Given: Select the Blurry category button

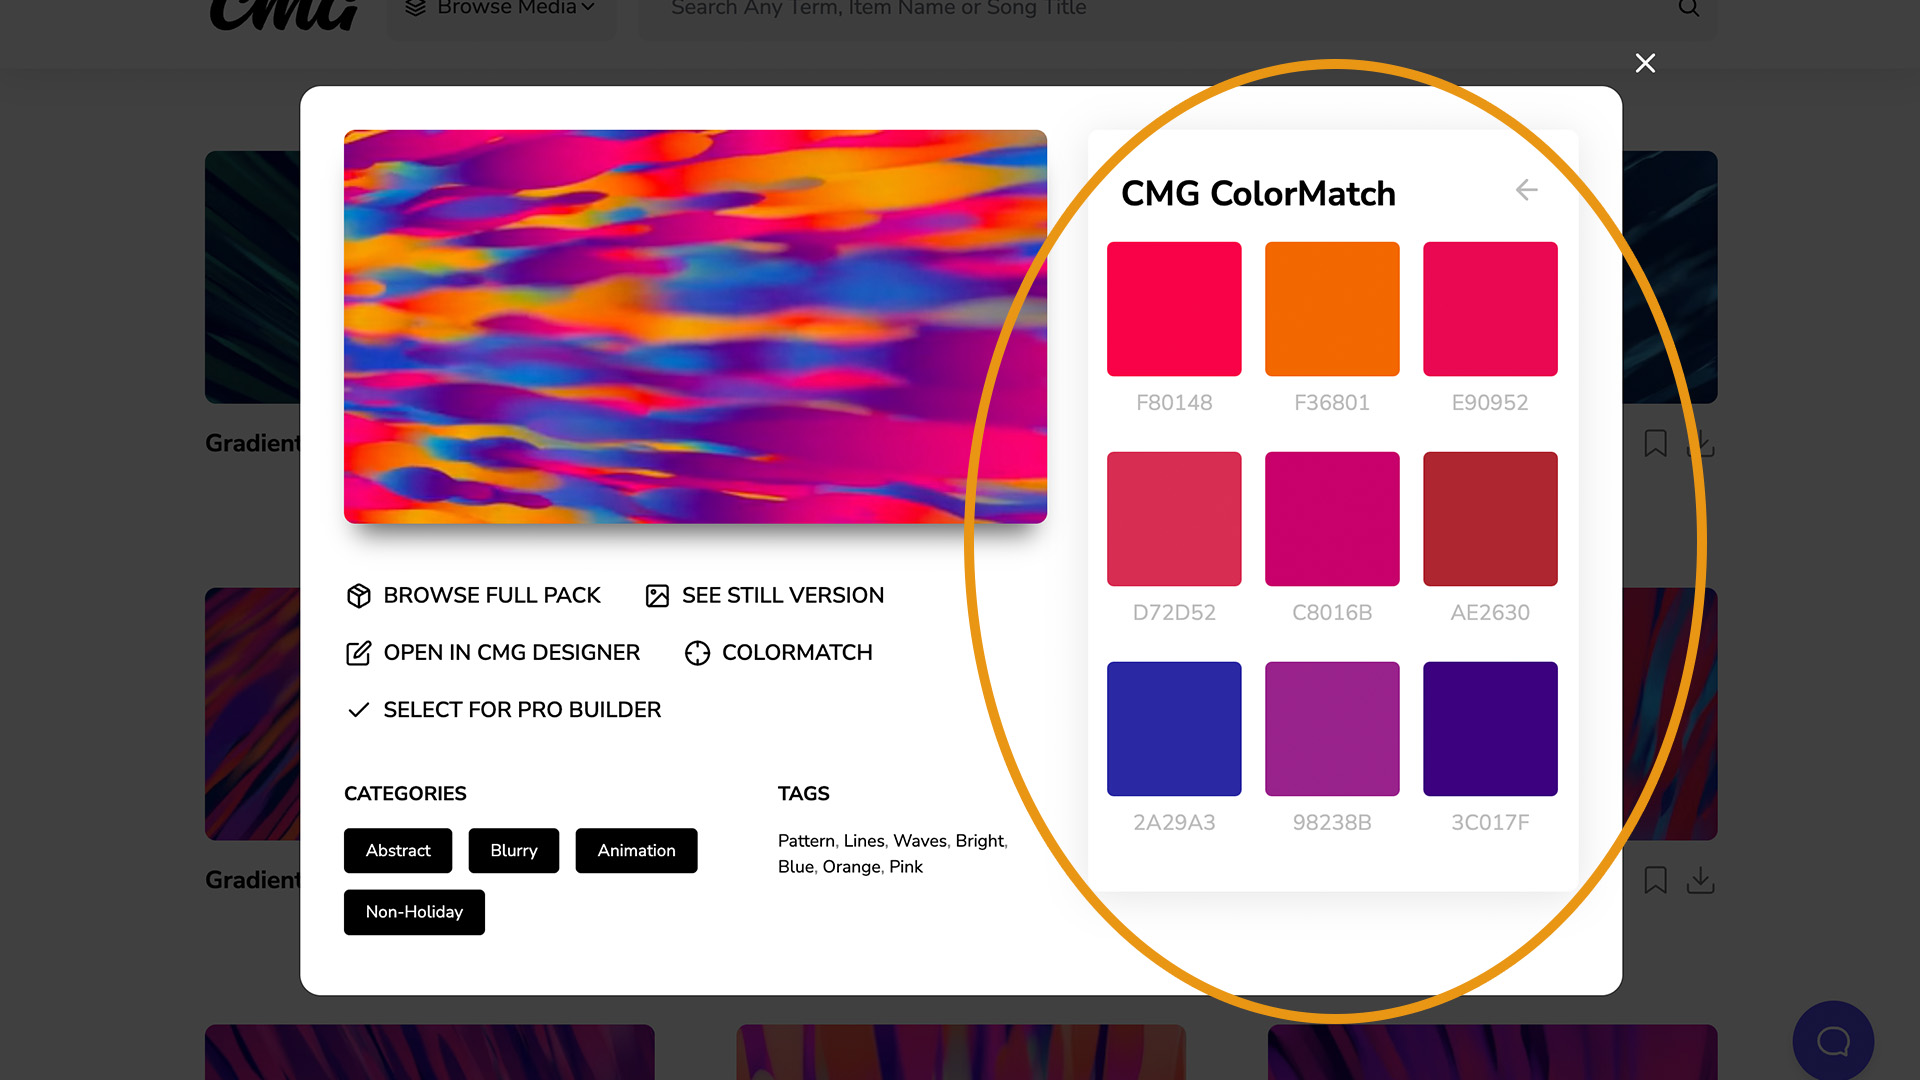Looking at the screenshot, I should pos(514,851).
